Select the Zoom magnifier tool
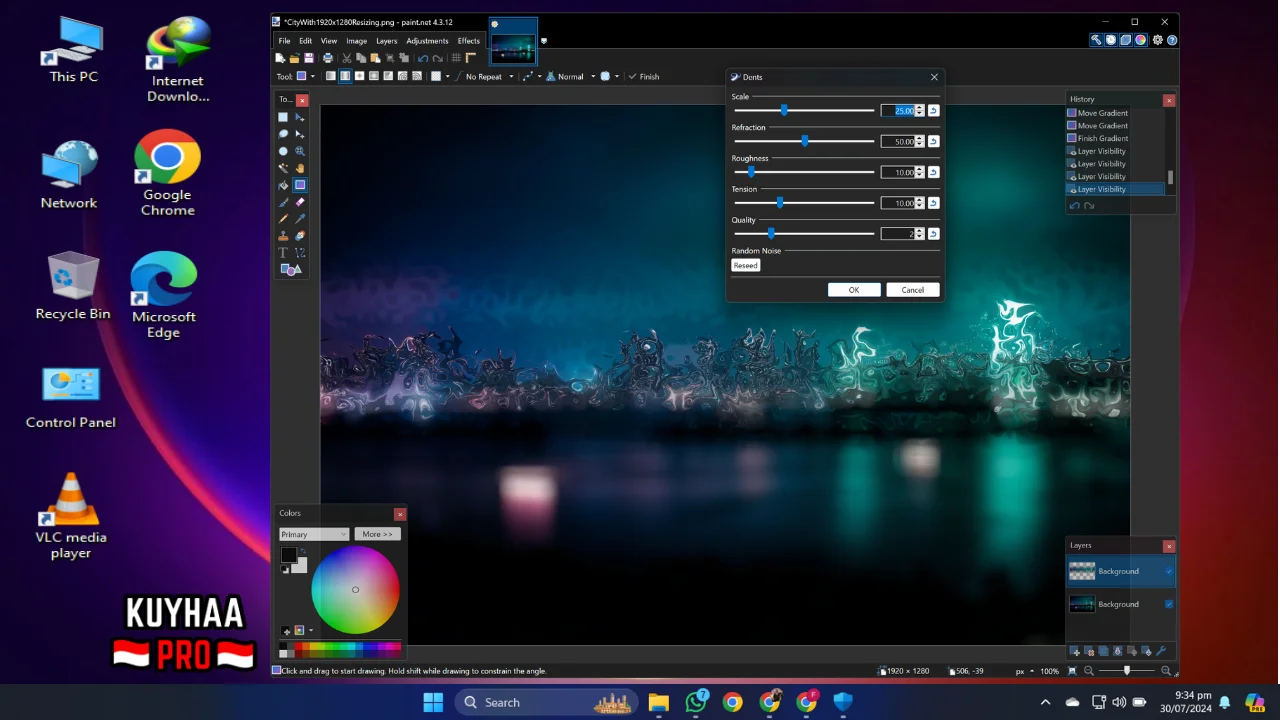This screenshot has width=1280, height=720. click(300, 151)
